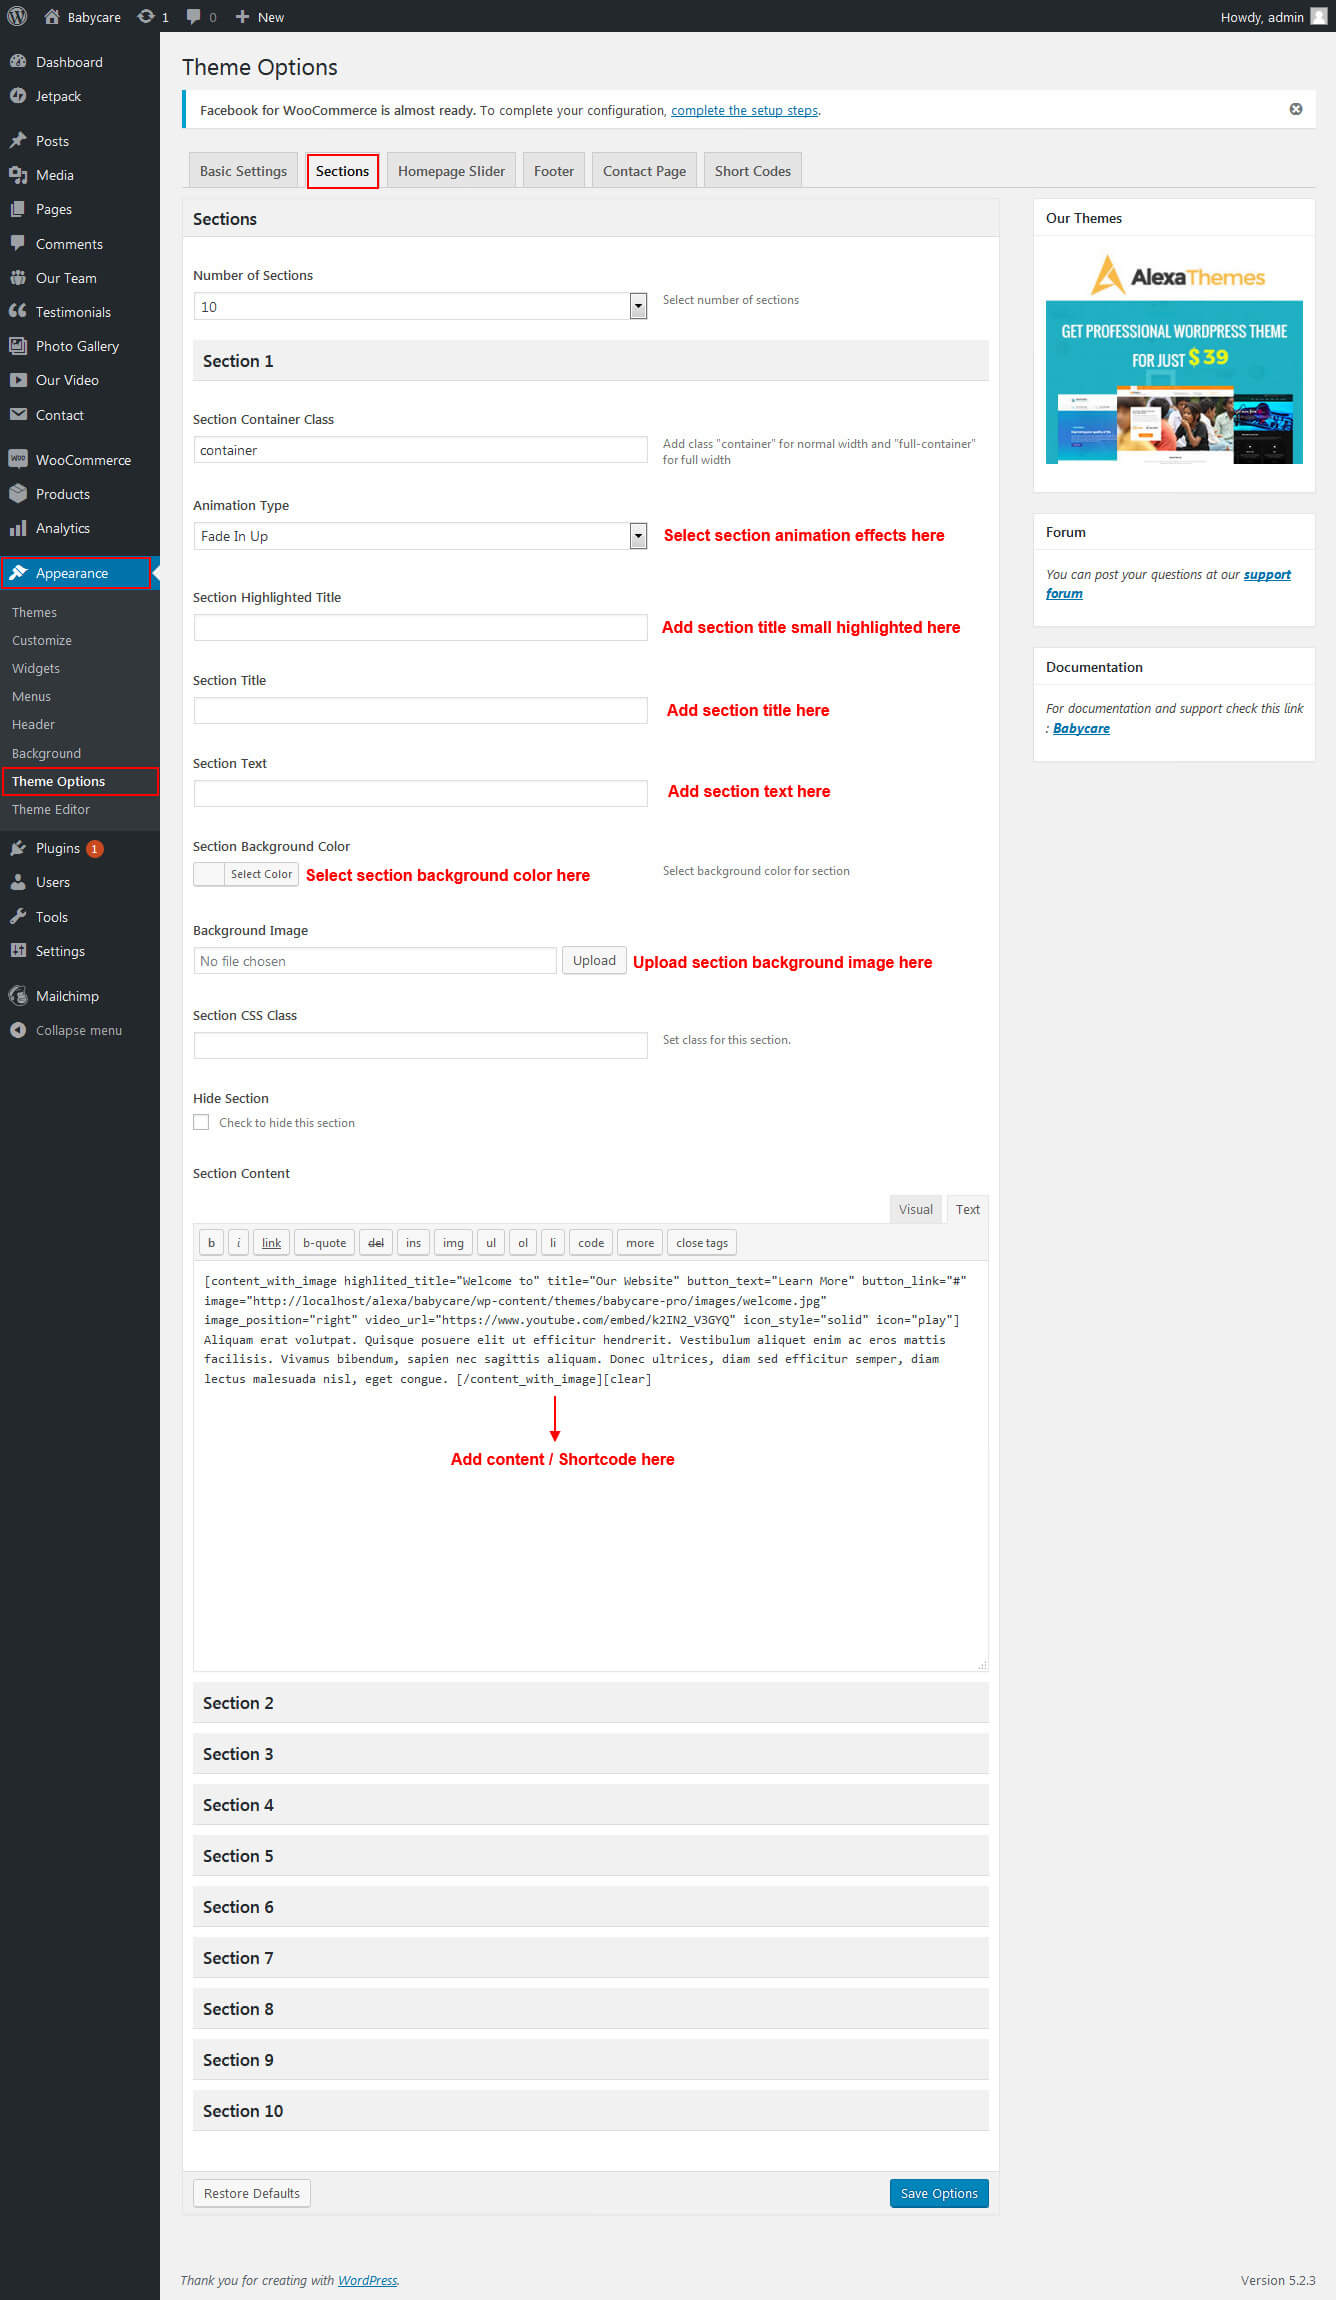Expand the Section 10 panel
This screenshot has height=2300, width=1336.
click(591, 2110)
